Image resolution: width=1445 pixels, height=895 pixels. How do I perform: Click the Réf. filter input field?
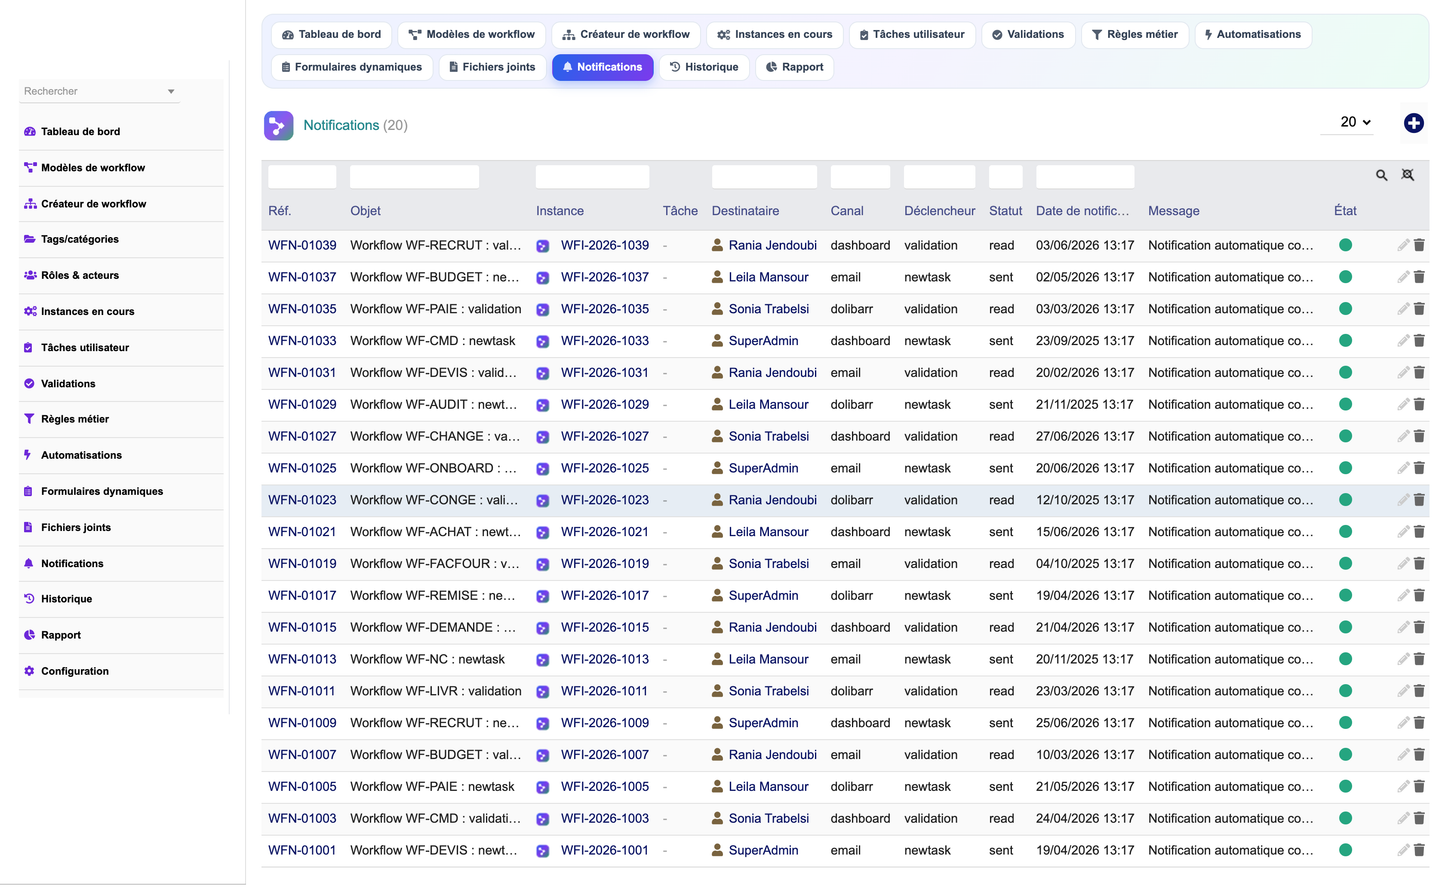(302, 177)
